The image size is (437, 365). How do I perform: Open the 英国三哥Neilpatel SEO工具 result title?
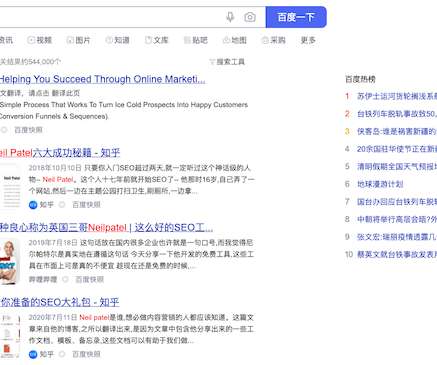click(x=106, y=228)
